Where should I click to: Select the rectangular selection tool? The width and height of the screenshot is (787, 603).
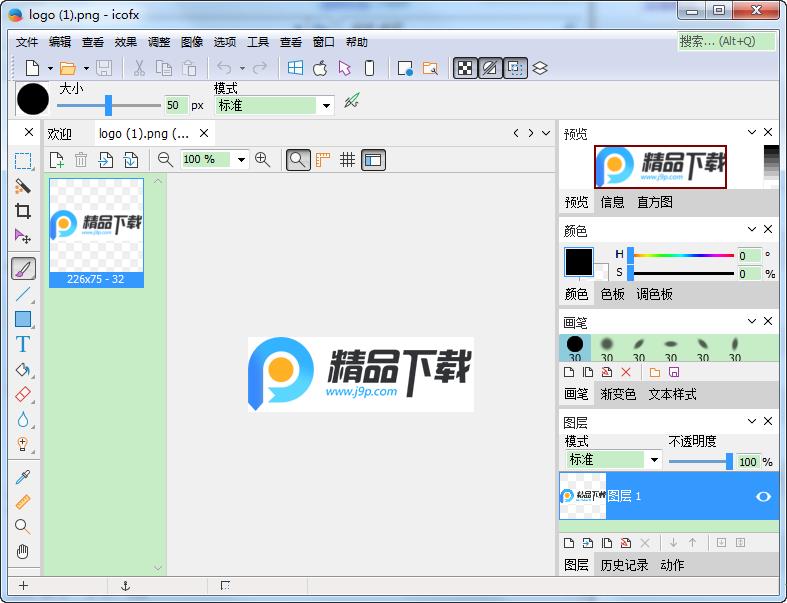(23, 162)
